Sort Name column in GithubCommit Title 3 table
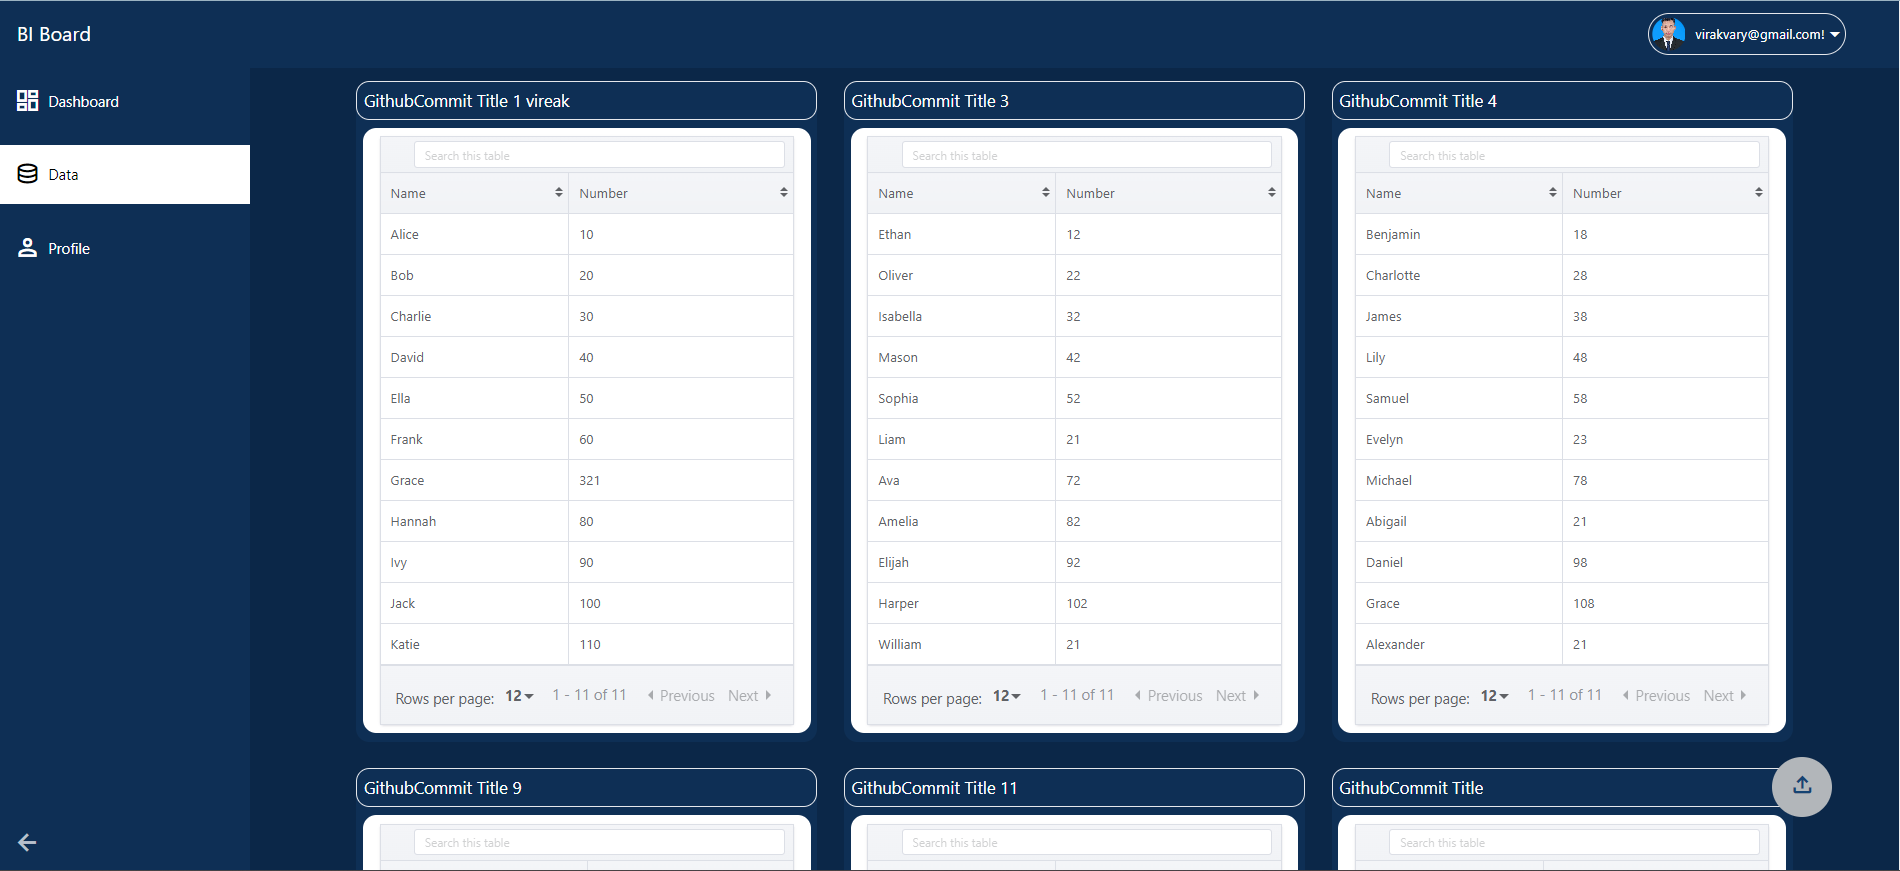Image resolution: width=1900 pixels, height=871 pixels. pyautogui.click(x=1046, y=192)
